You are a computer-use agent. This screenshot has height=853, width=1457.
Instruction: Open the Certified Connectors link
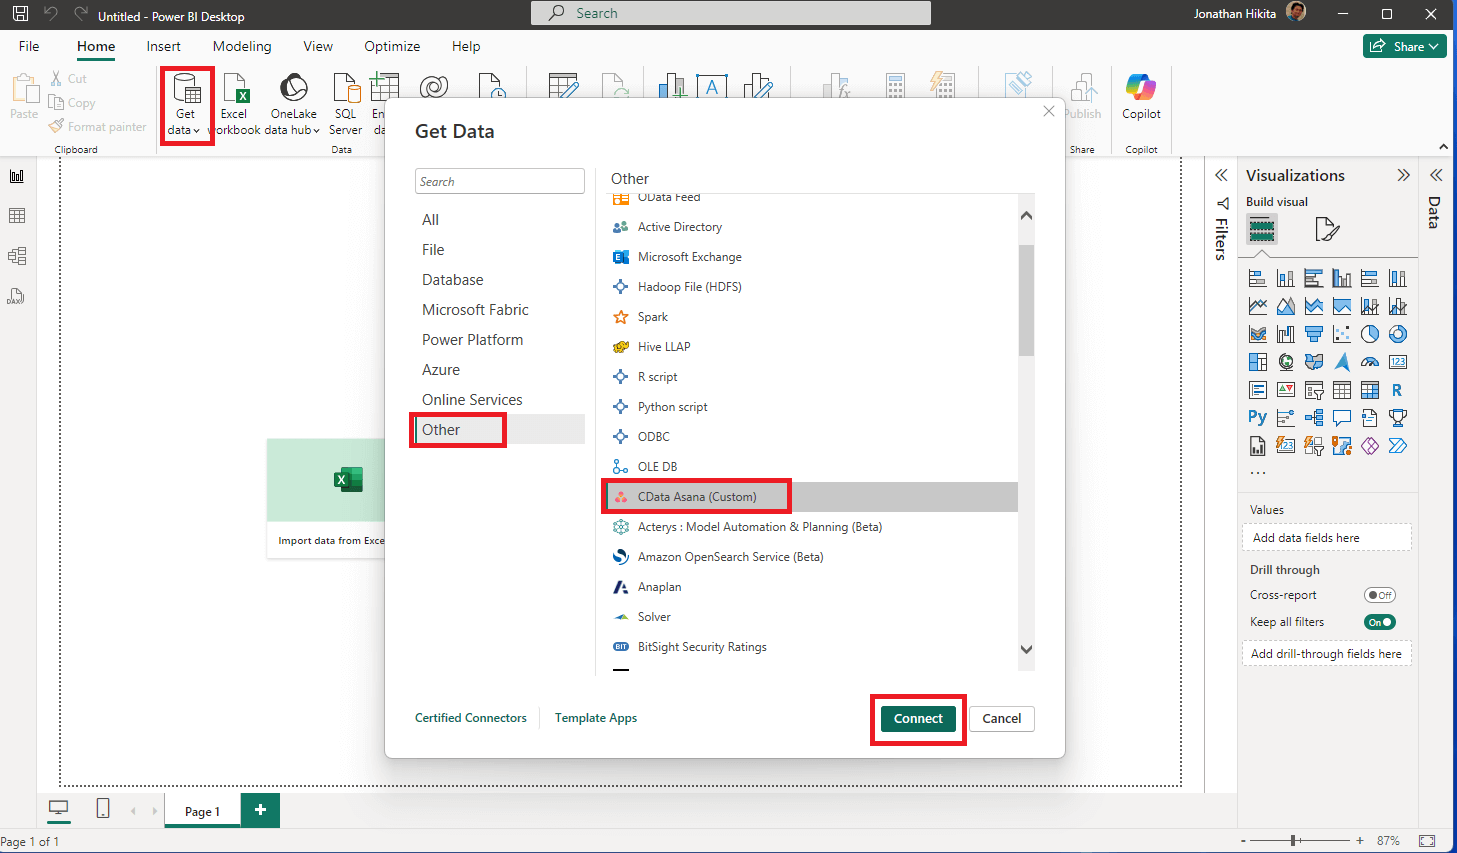tap(470, 718)
